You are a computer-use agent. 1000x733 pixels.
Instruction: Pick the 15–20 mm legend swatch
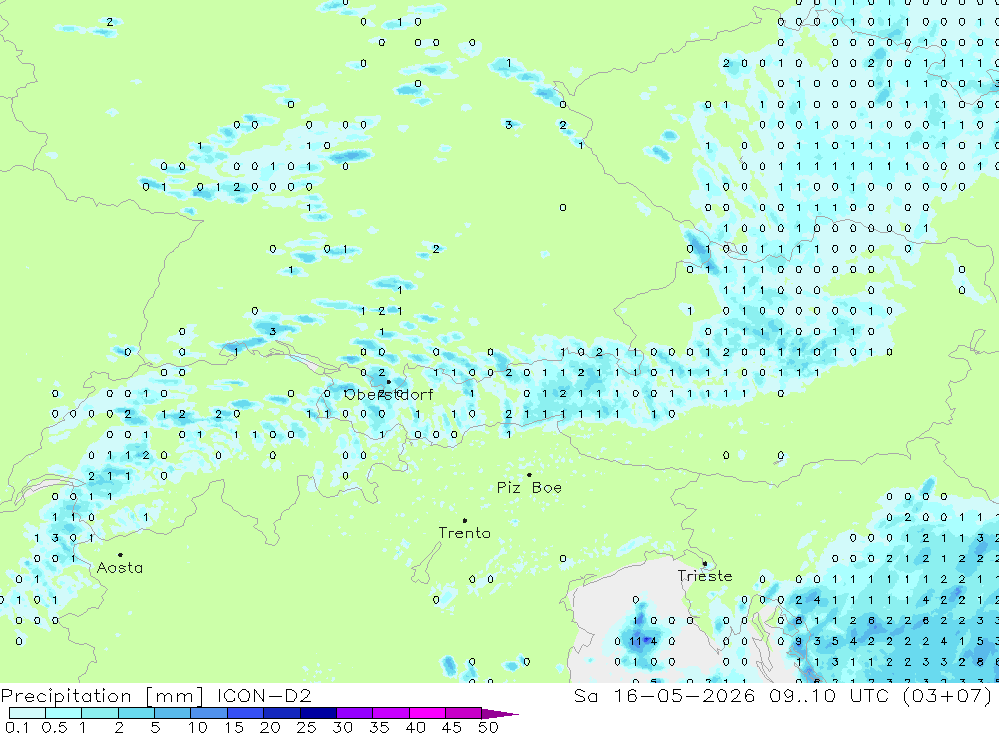point(246,713)
